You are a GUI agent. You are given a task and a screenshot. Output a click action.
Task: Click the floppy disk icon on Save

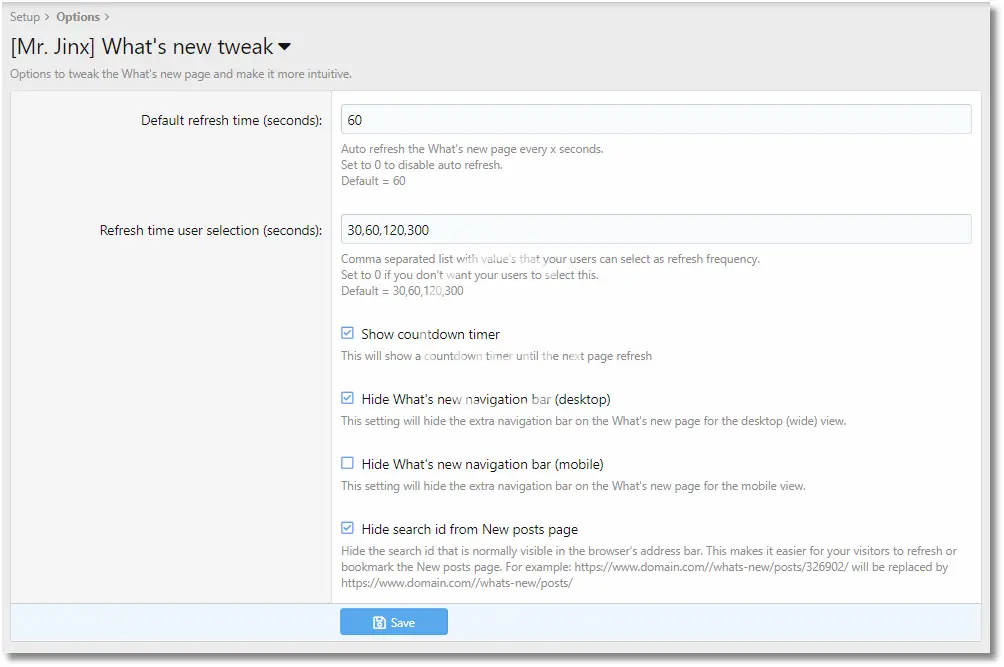[x=379, y=623]
